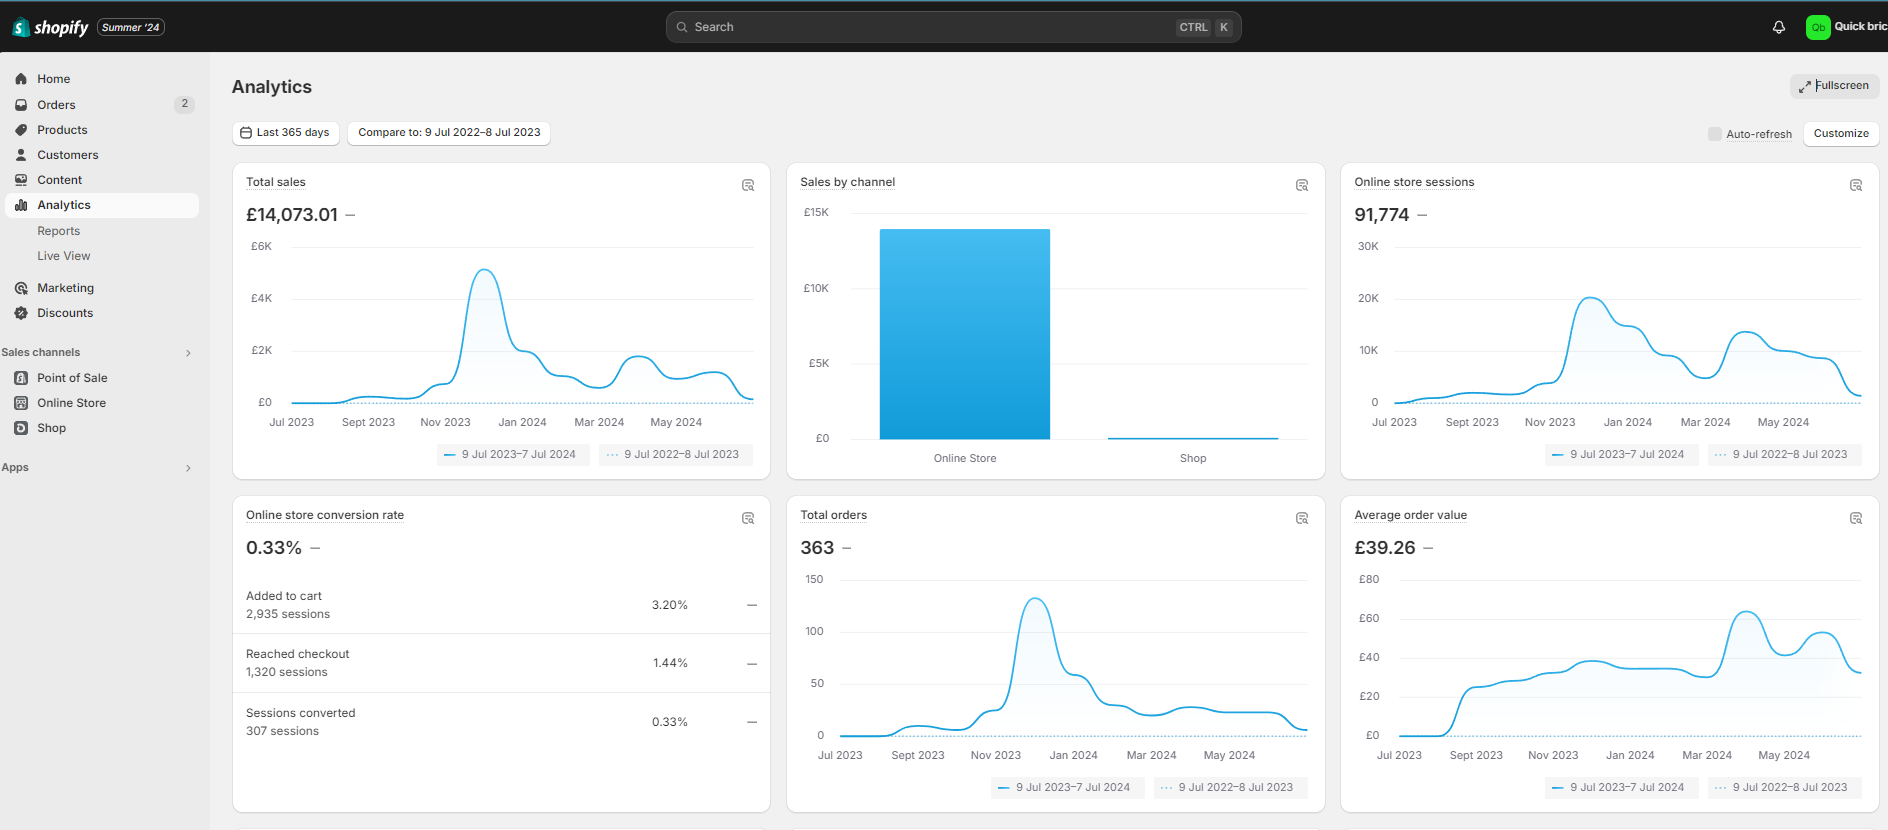This screenshot has height=830, width=1888.
Task: Open the Last 365 days date picker
Action: (286, 132)
